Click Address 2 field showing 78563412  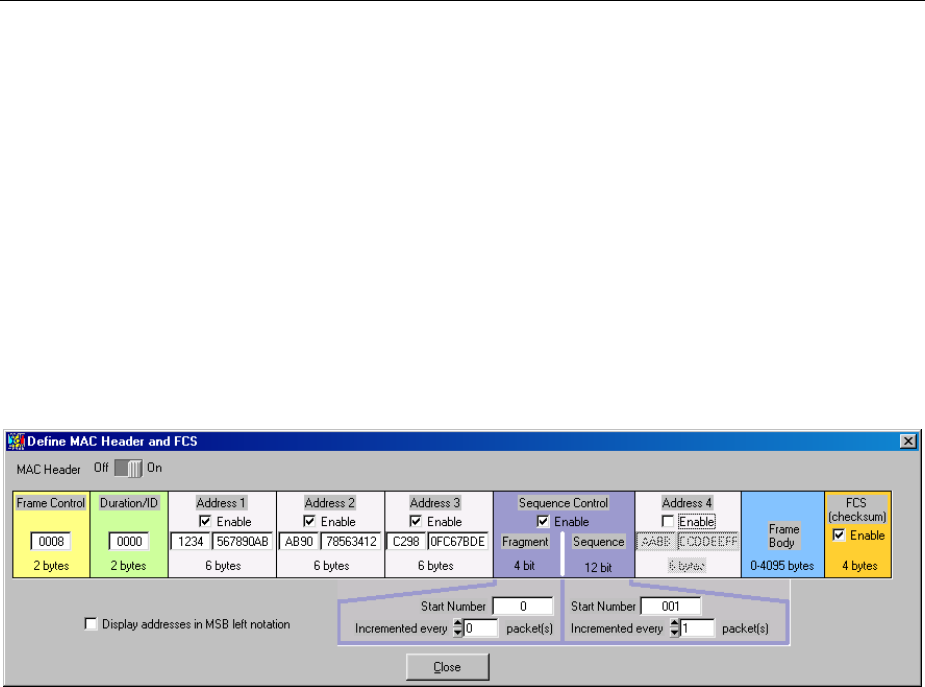pyautogui.click(x=351, y=541)
